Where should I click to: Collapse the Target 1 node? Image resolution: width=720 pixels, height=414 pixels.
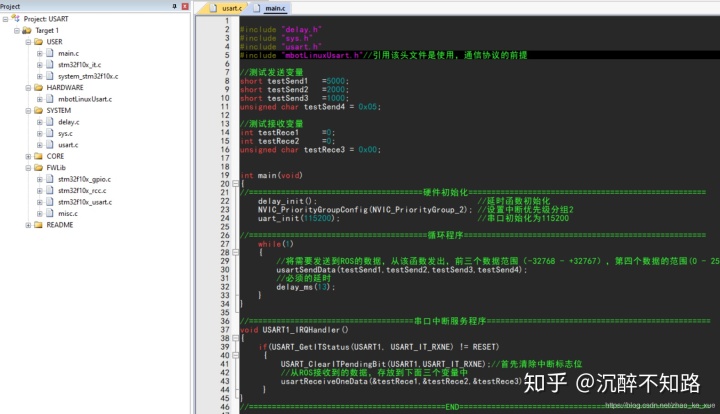[17, 30]
